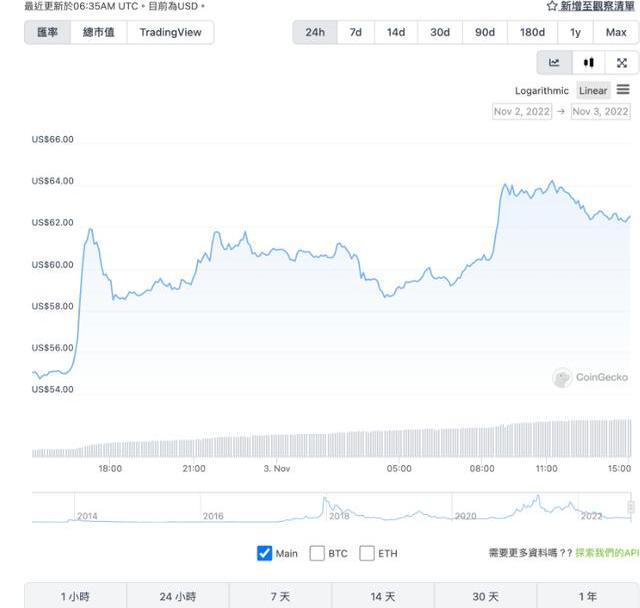Enable the BTC comparison checkbox
This screenshot has width=640, height=608.
coord(317,553)
